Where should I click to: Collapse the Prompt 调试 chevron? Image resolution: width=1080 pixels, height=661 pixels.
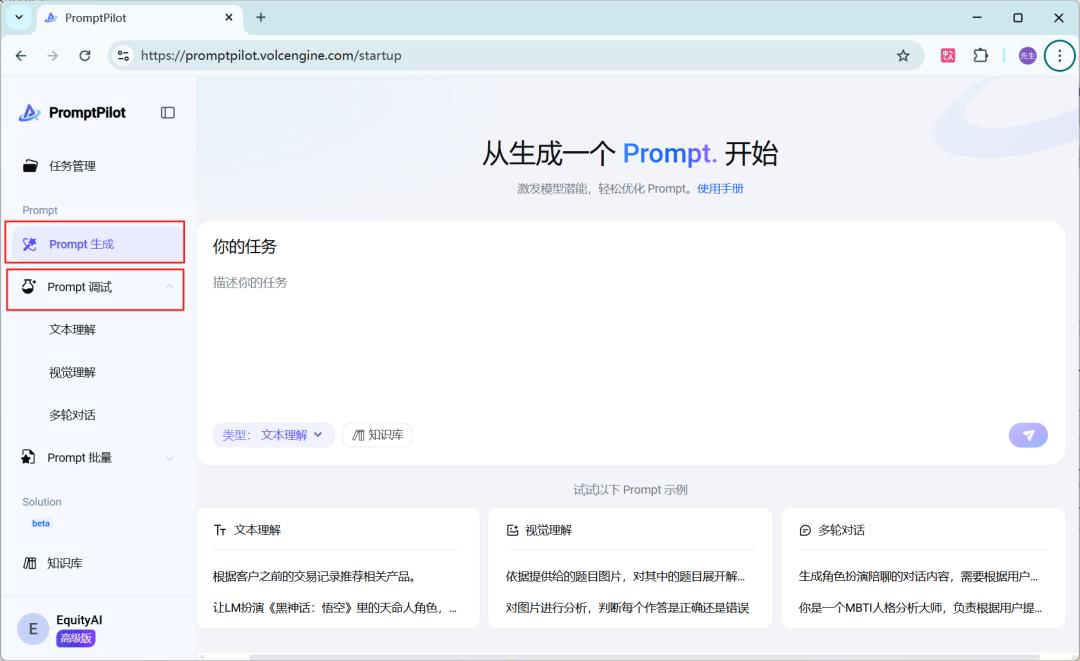[x=169, y=286]
